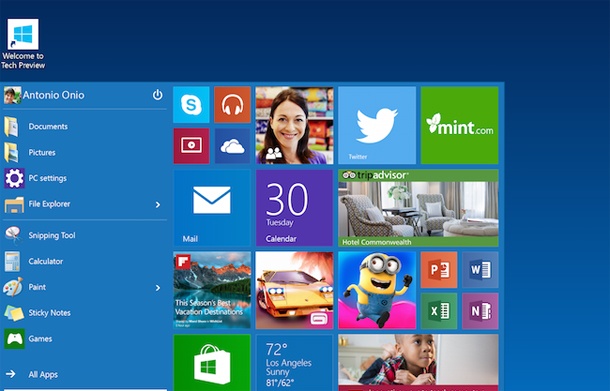Launch Calculator from Start menu

pos(85,261)
